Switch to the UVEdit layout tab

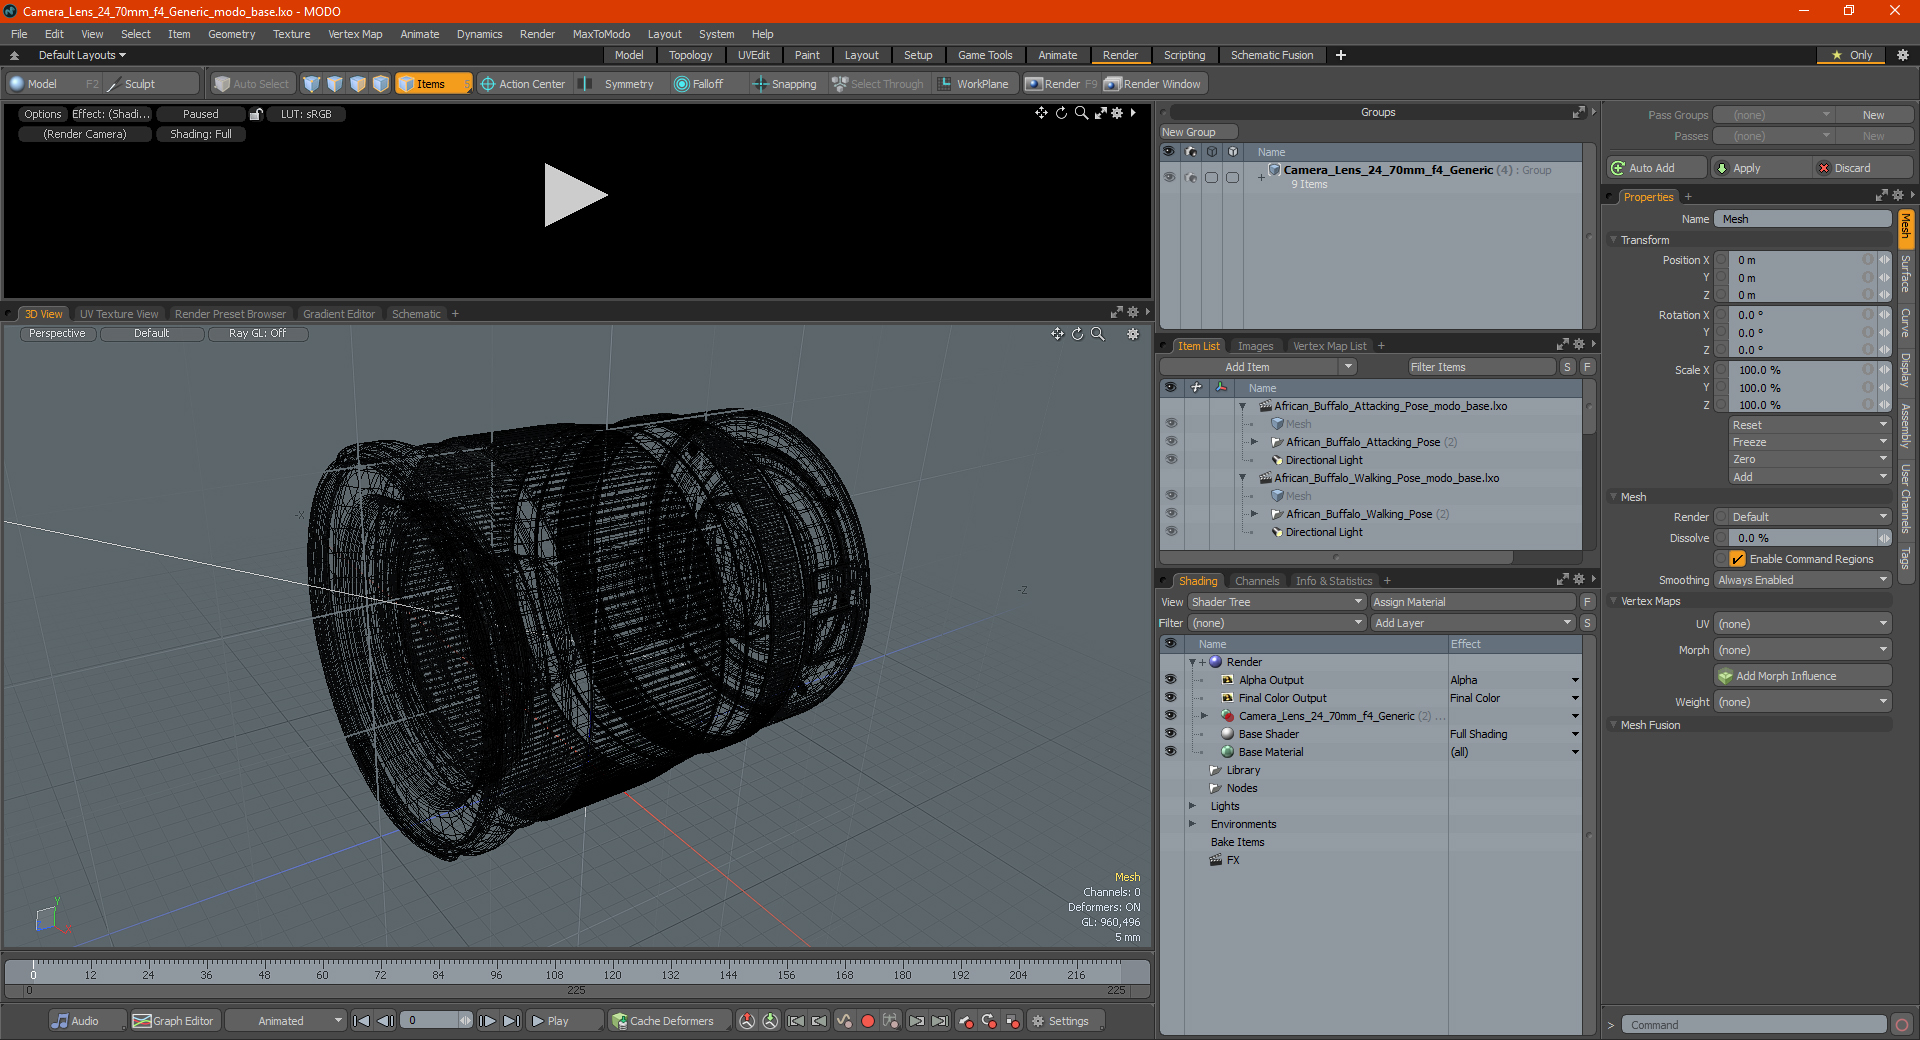(753, 55)
